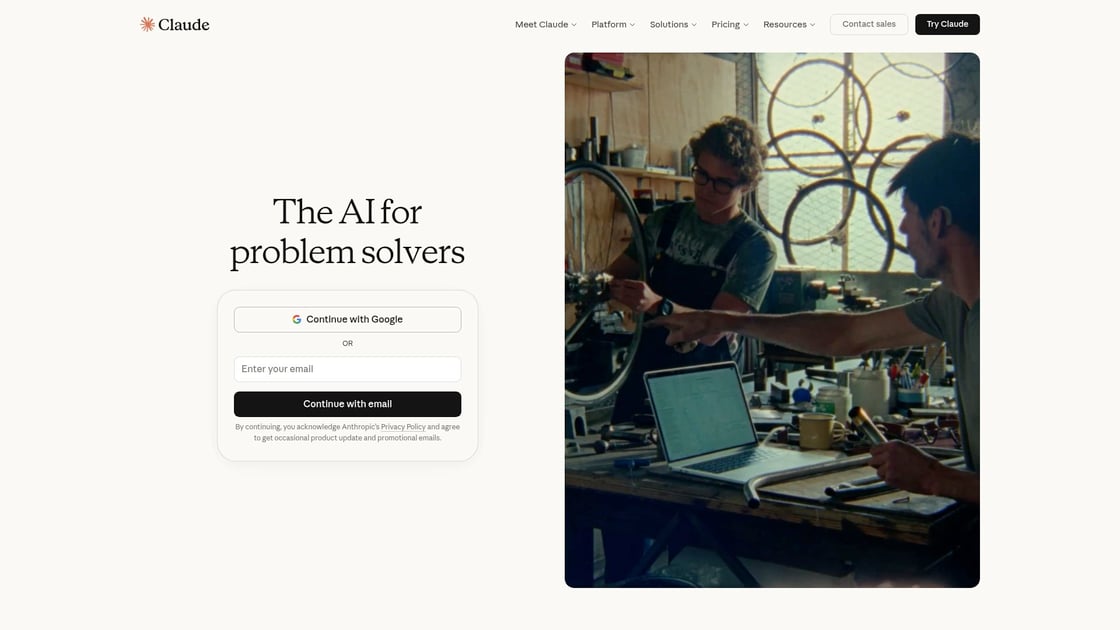
Task: Click the Contact sales button
Action: coord(869,24)
